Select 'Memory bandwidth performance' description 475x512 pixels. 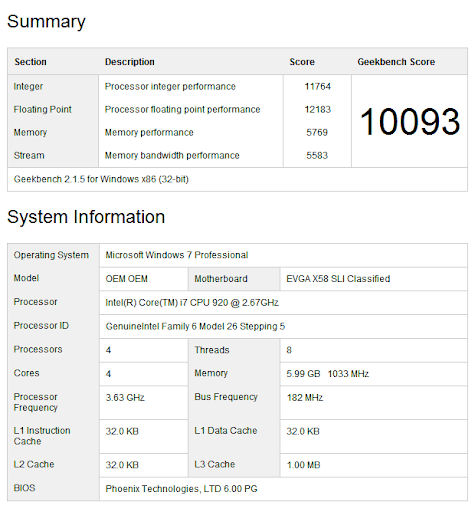tap(172, 156)
